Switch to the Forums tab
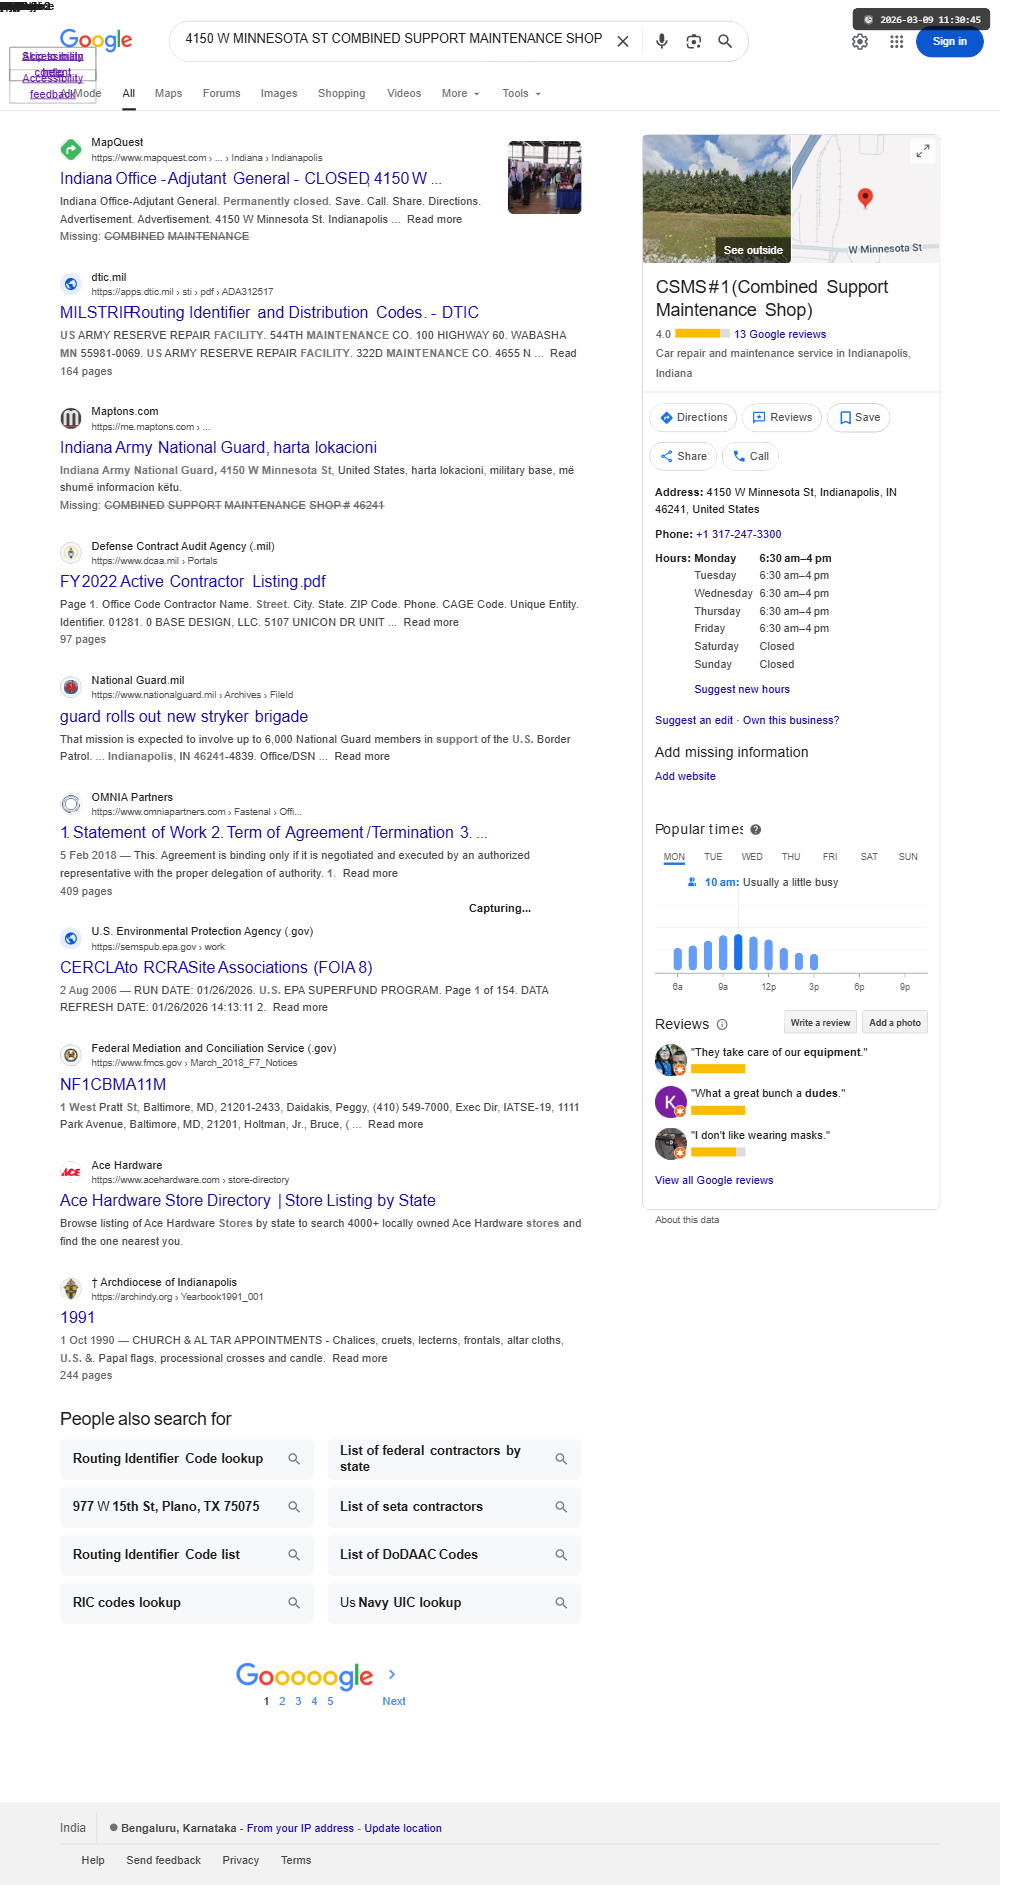The image size is (1012, 1885). (x=221, y=93)
